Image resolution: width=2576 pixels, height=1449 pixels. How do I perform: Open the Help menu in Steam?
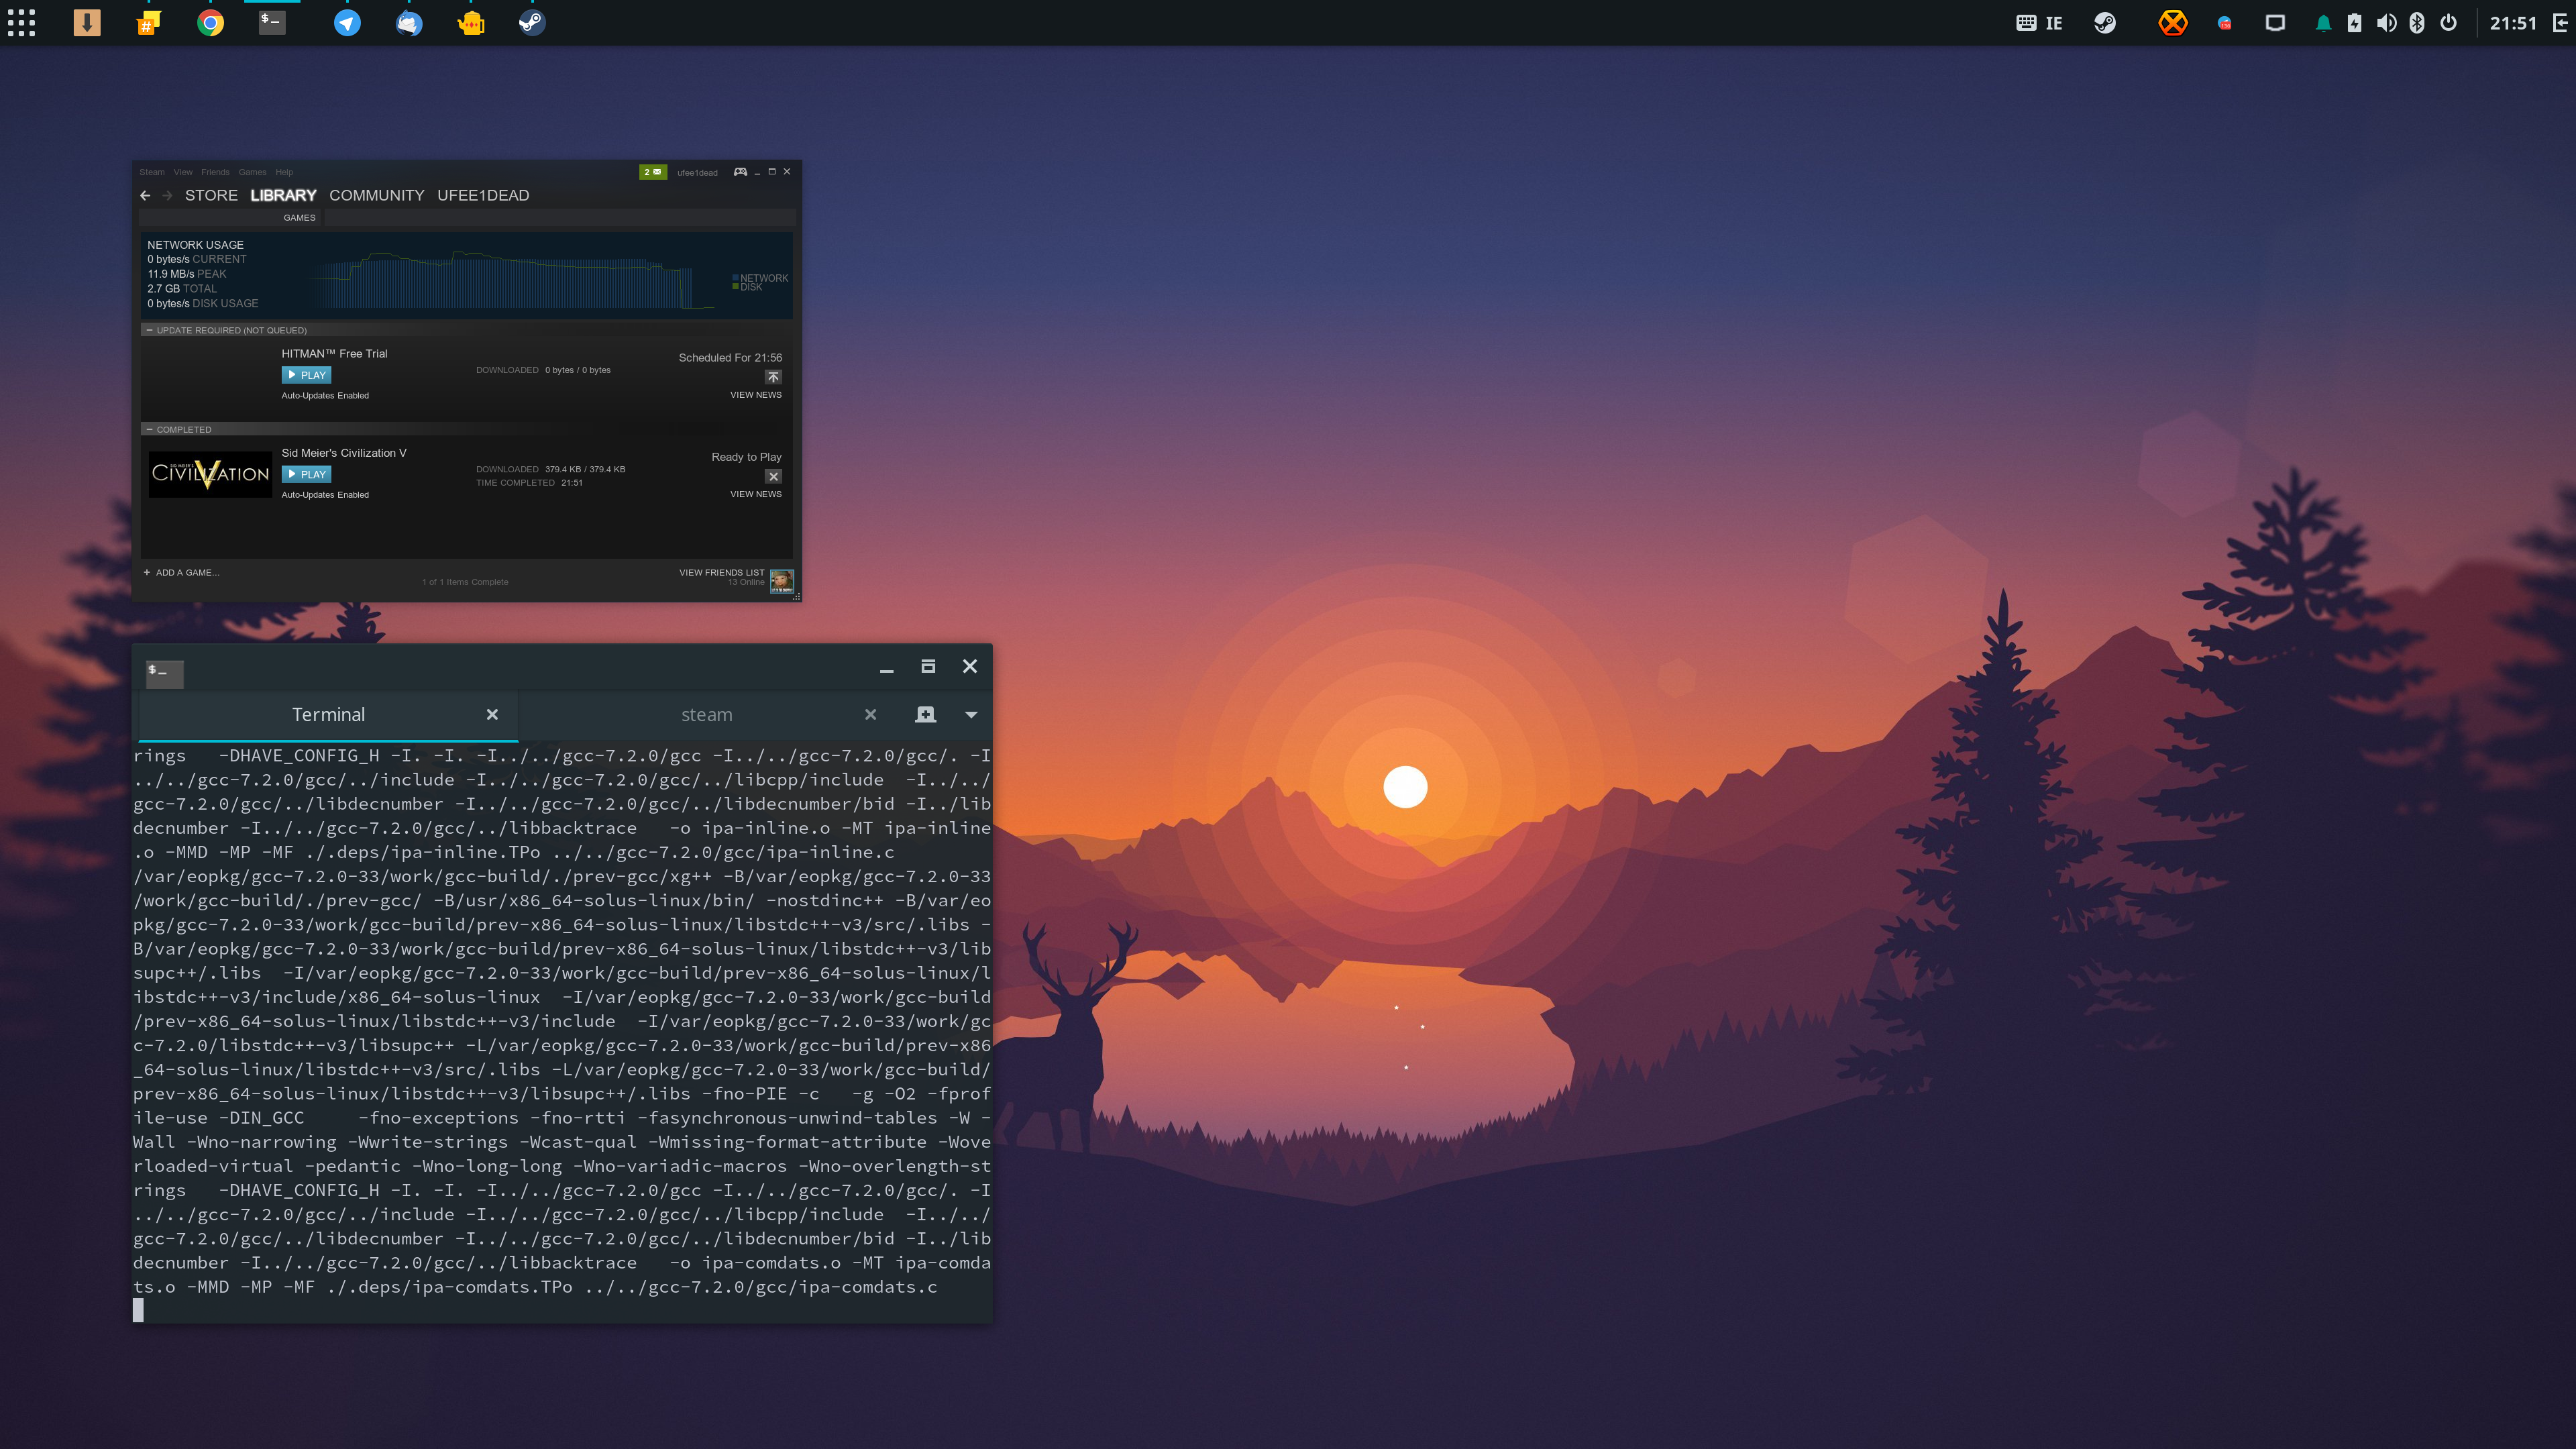point(284,172)
